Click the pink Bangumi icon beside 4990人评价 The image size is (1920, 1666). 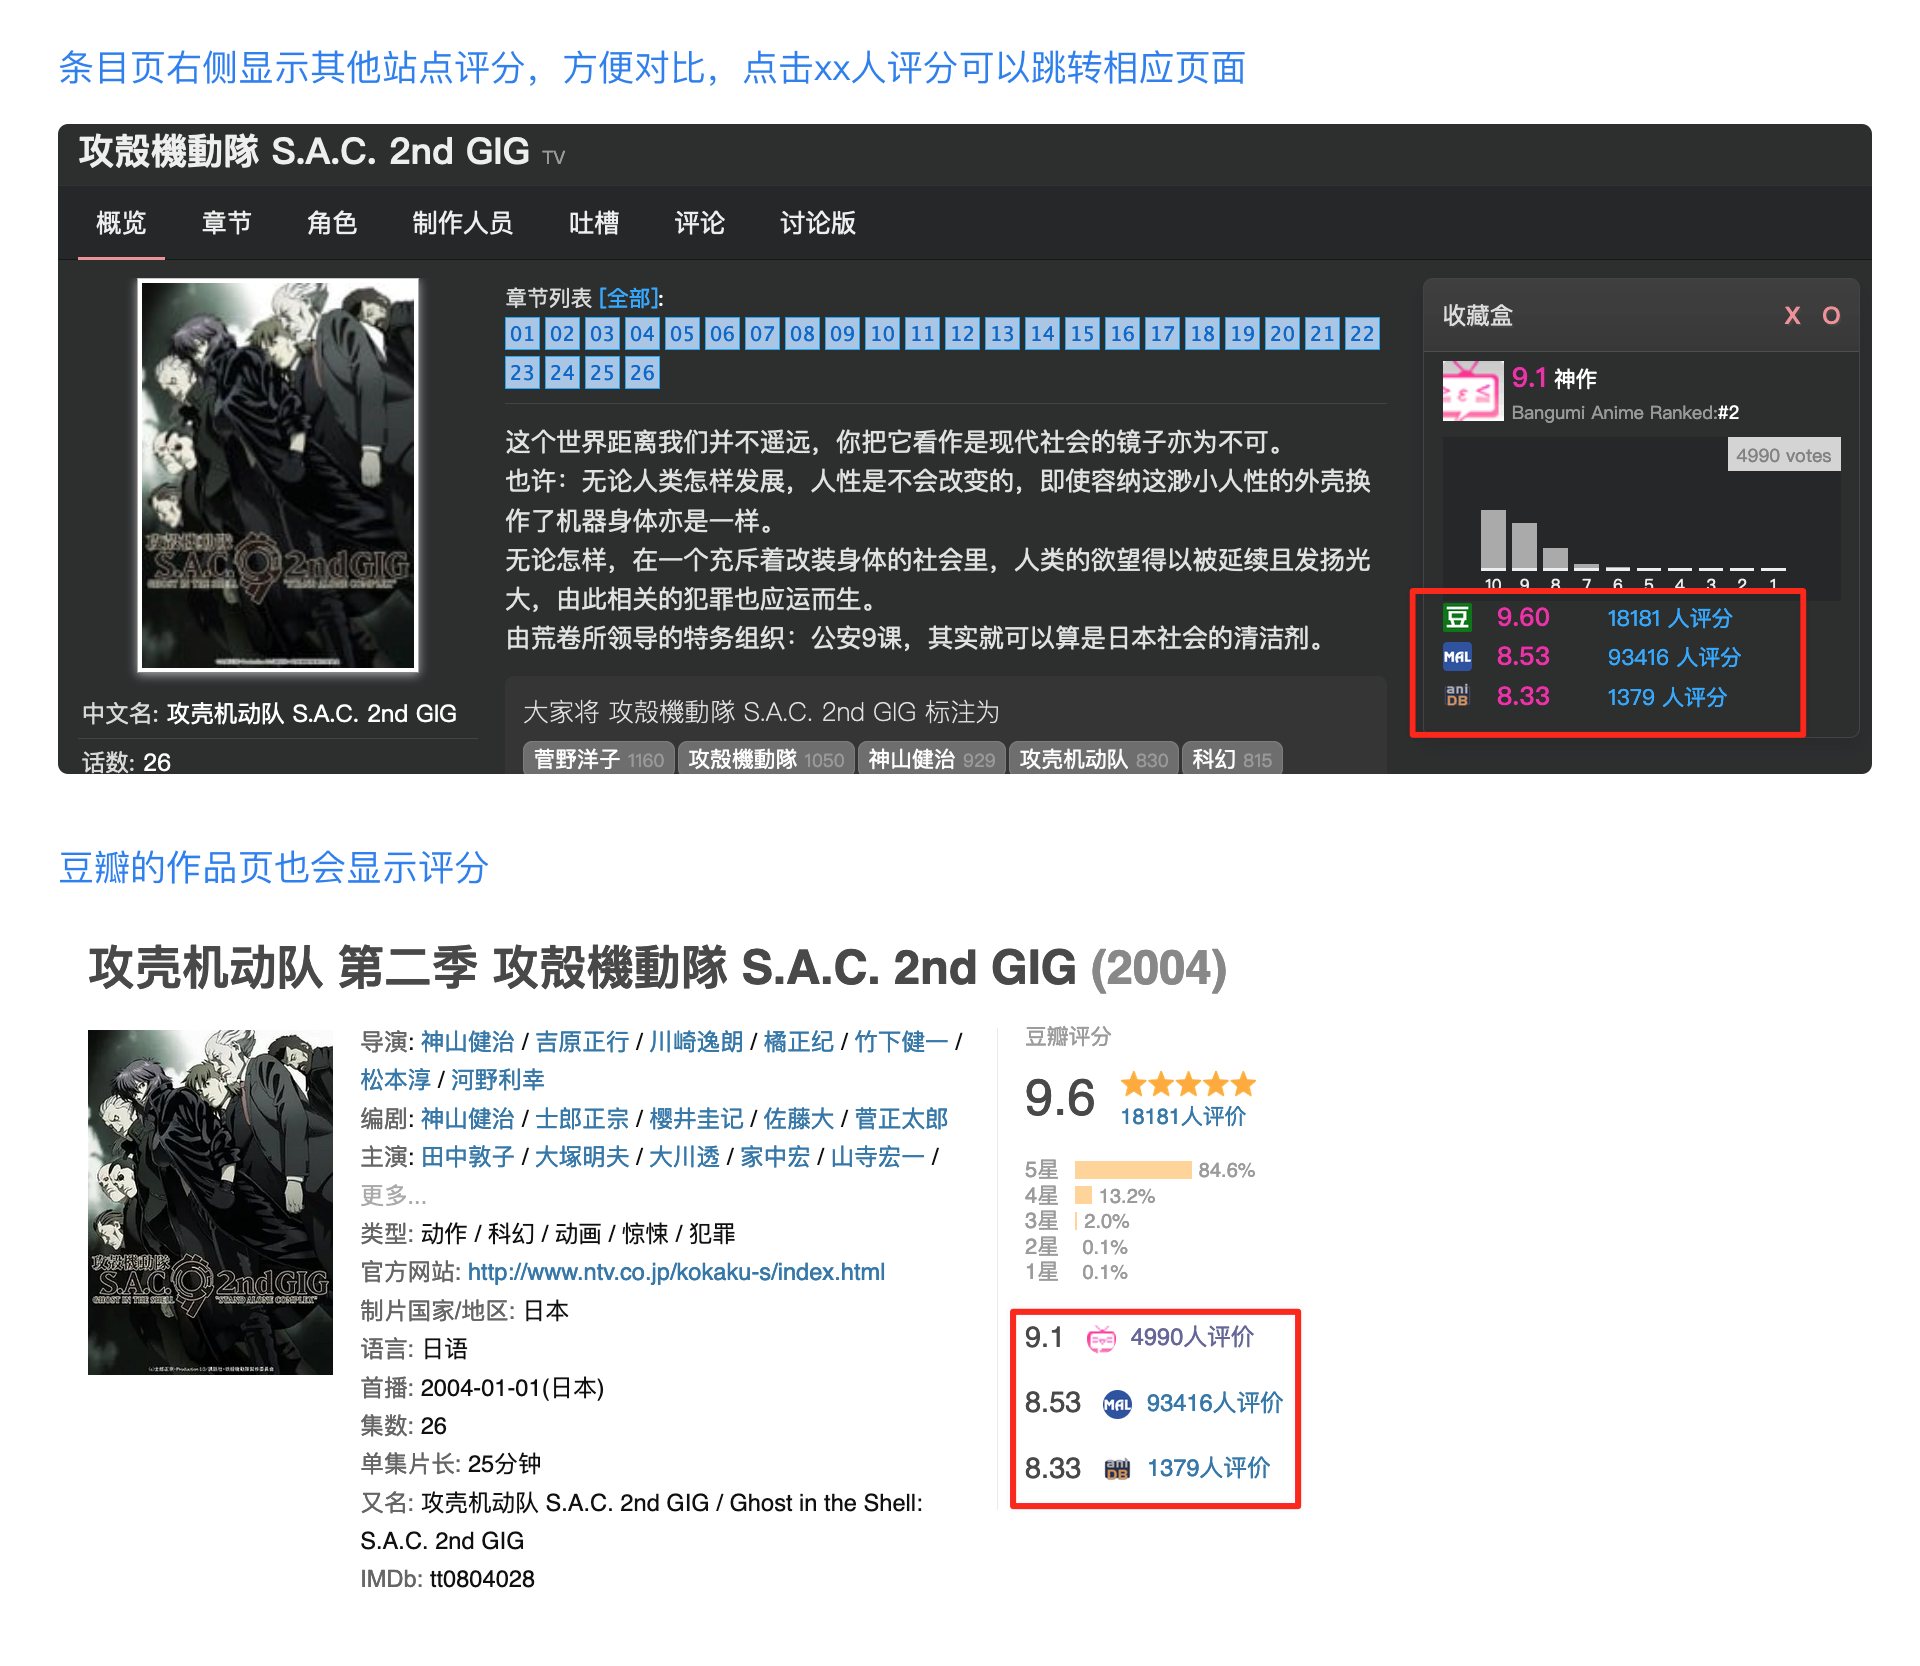click(x=1101, y=1339)
